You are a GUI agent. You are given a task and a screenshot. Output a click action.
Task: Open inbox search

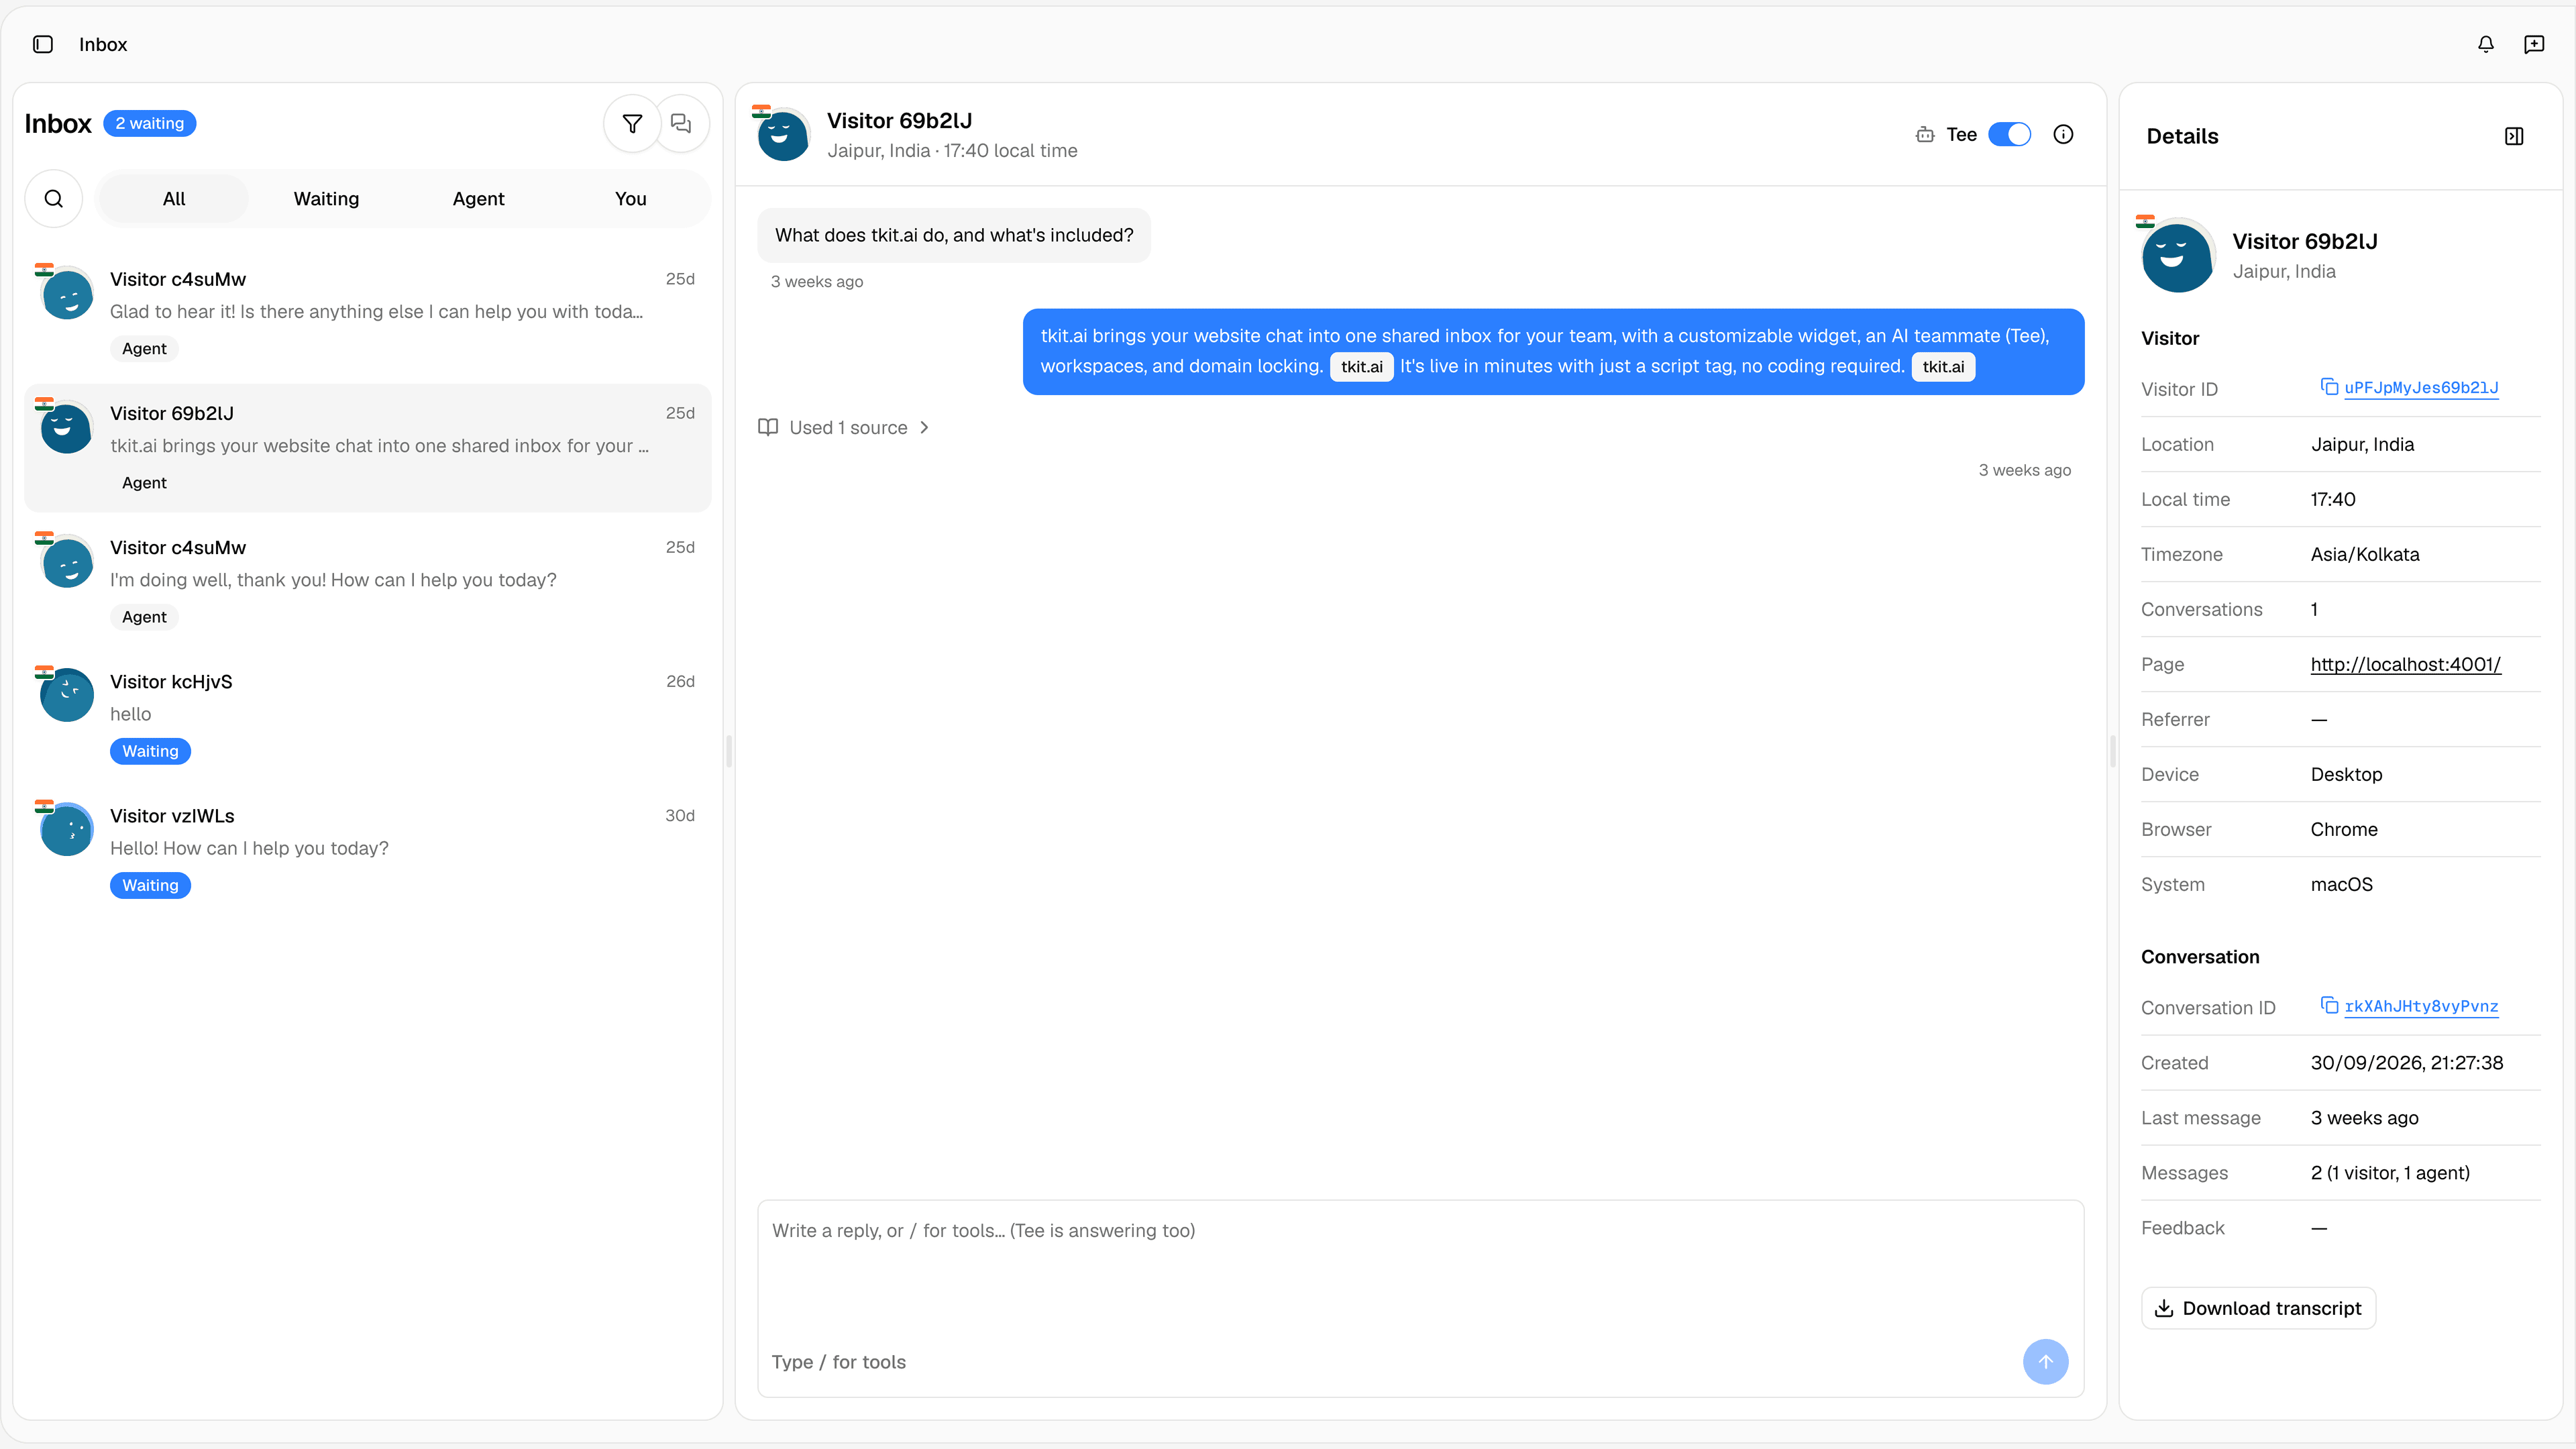pos(54,199)
